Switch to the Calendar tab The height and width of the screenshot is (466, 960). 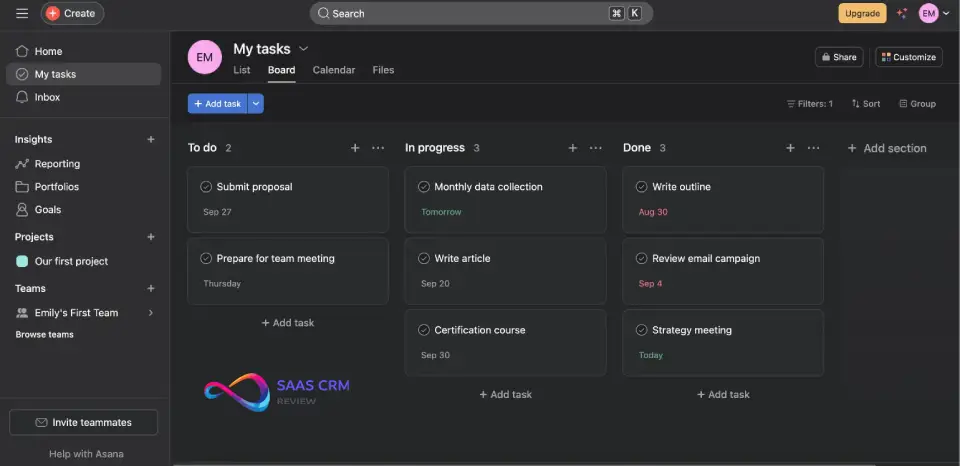[333, 70]
